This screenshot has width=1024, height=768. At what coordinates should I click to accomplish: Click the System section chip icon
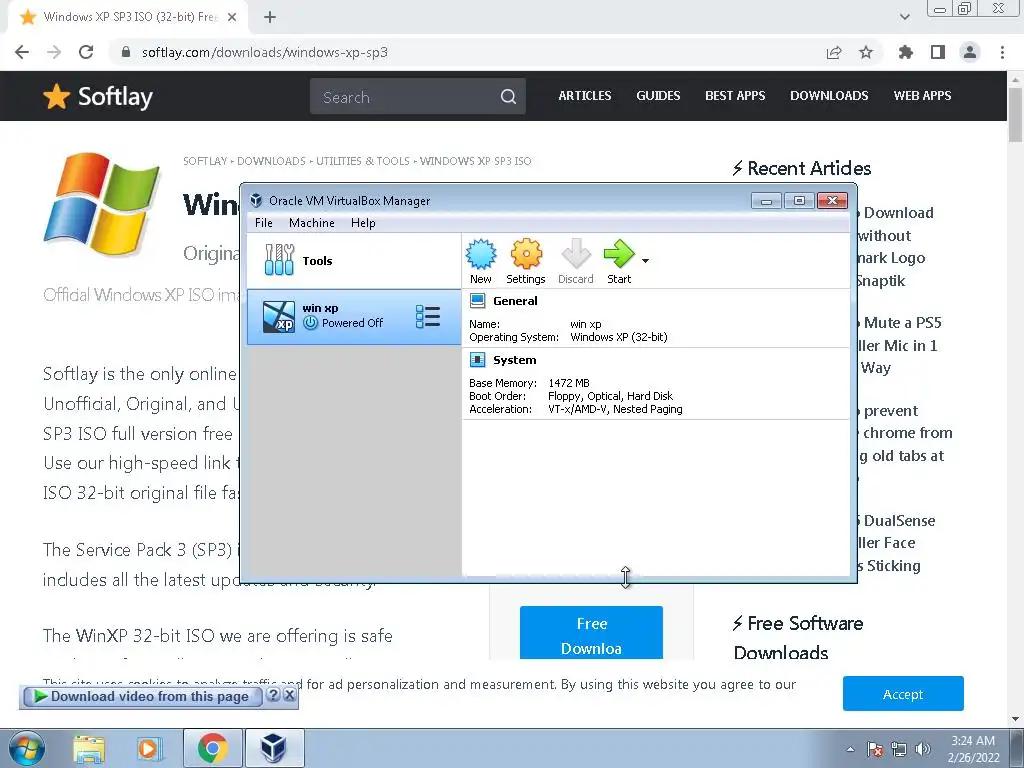click(x=477, y=360)
